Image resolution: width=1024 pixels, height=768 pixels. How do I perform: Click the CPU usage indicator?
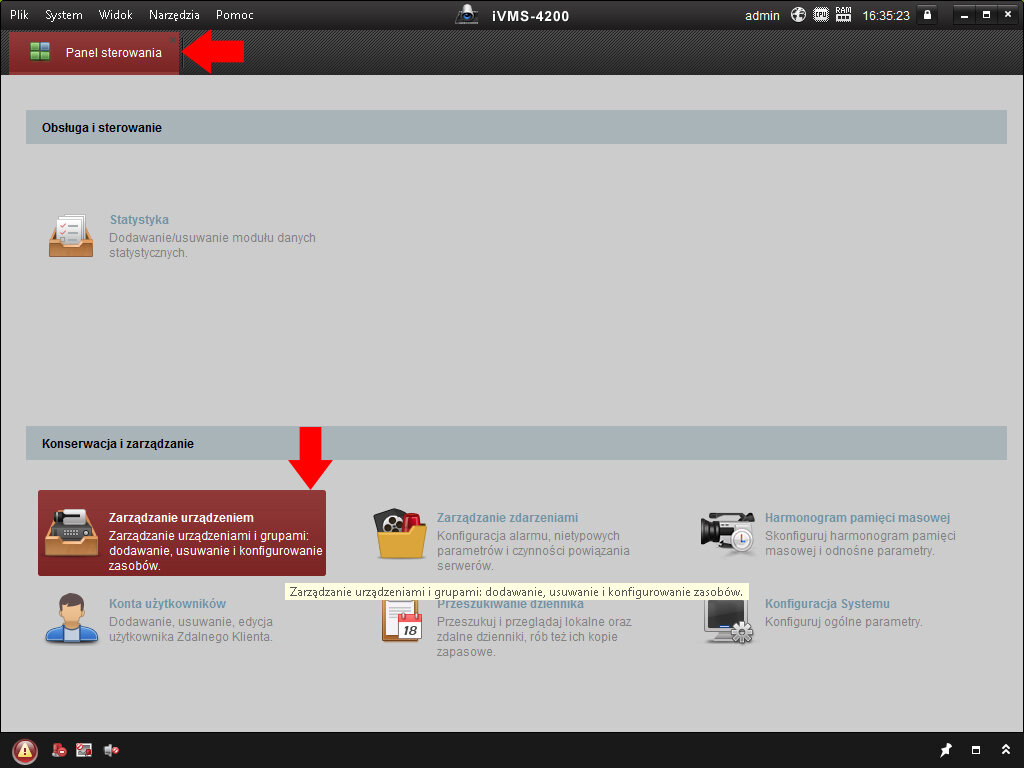click(821, 15)
